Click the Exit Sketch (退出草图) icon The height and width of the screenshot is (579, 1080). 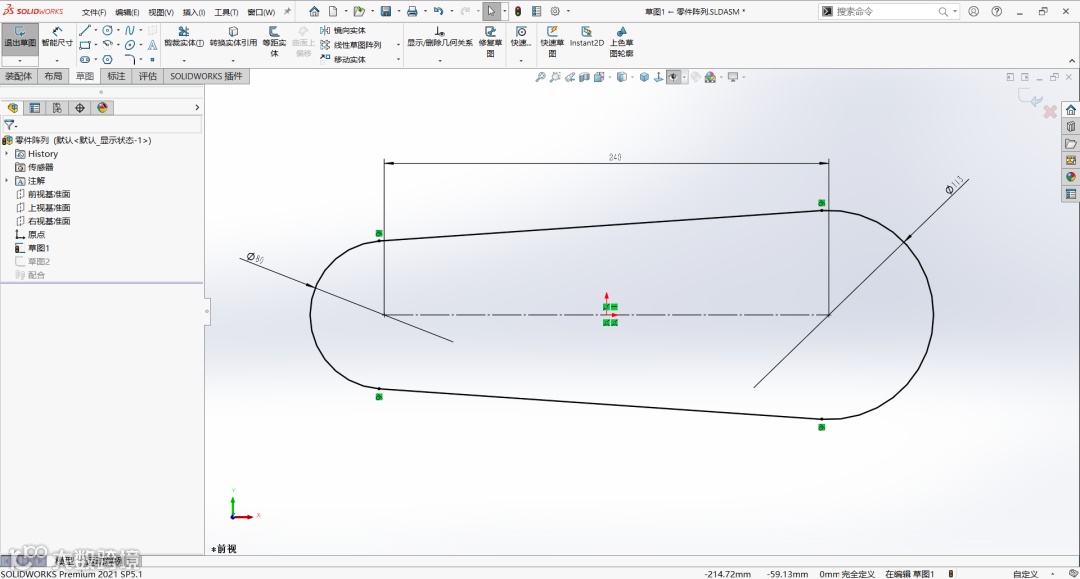click(20, 37)
